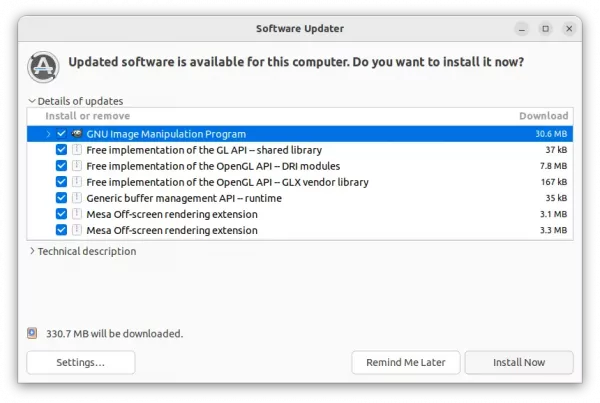
Task: Click the package icon beside GL API shared library
Action: 77,150
